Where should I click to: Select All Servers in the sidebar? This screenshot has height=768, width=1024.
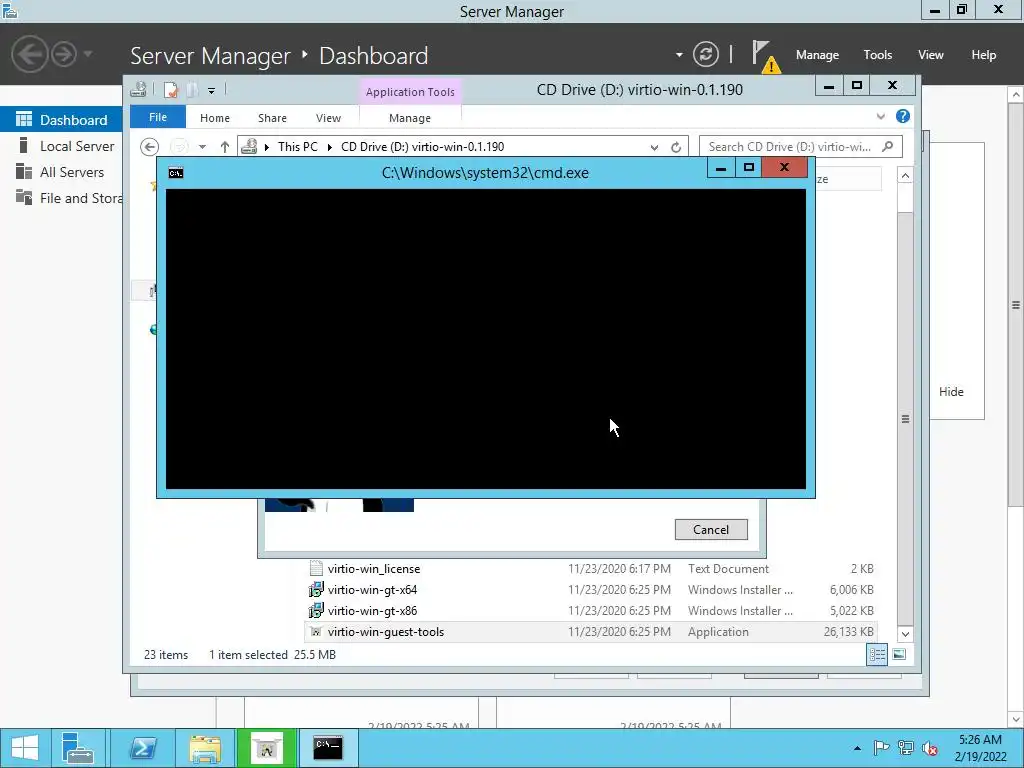click(x=61, y=172)
